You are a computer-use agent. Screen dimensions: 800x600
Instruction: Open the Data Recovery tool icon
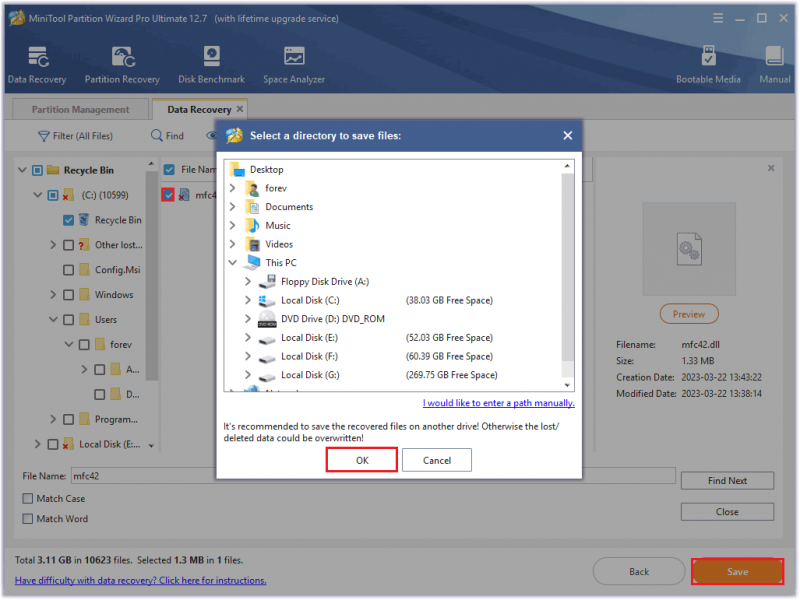click(x=37, y=57)
